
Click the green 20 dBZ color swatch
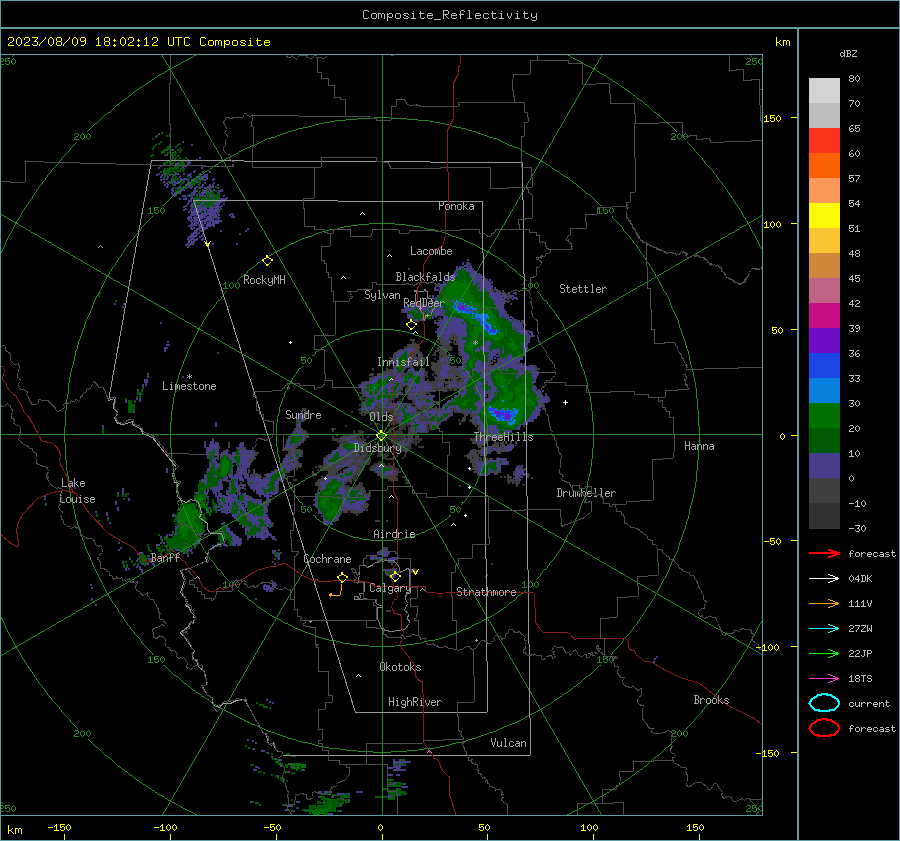click(824, 416)
